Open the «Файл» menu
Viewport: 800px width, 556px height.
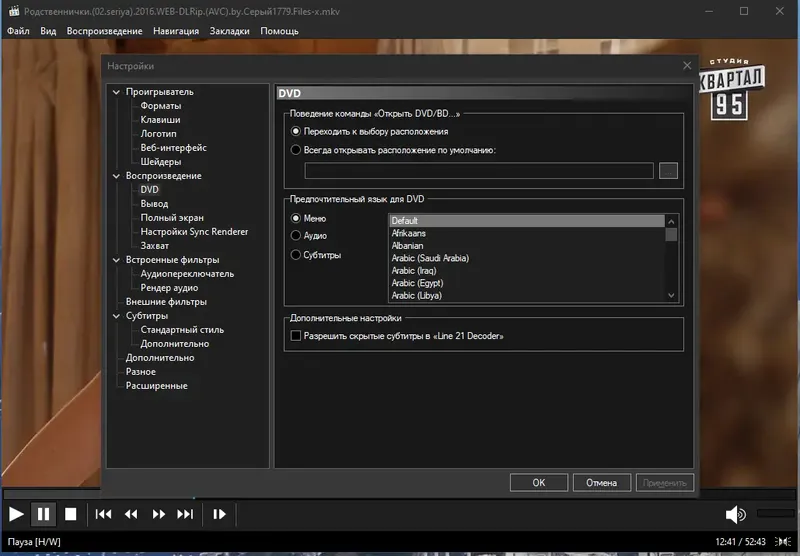click(18, 31)
